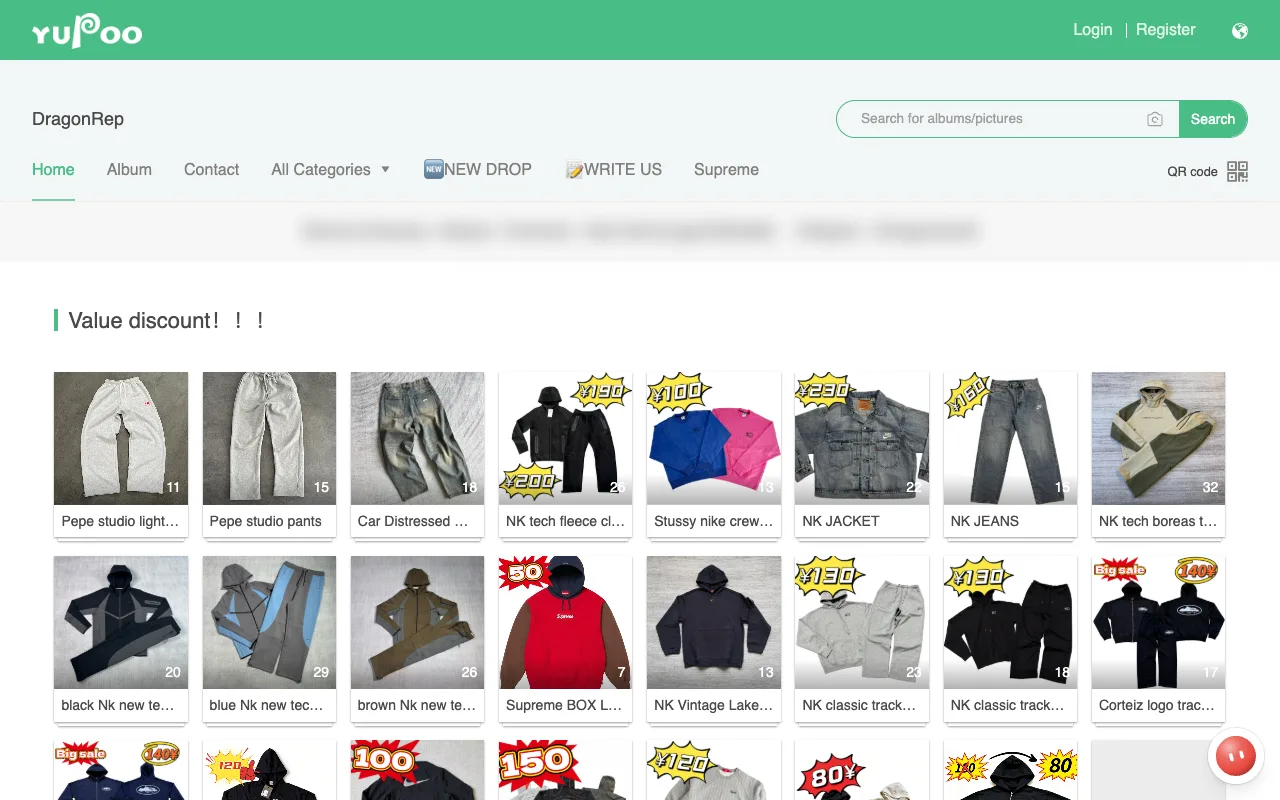Open the NK JACKET album thumbnail
The height and width of the screenshot is (800, 1280).
[862, 438]
